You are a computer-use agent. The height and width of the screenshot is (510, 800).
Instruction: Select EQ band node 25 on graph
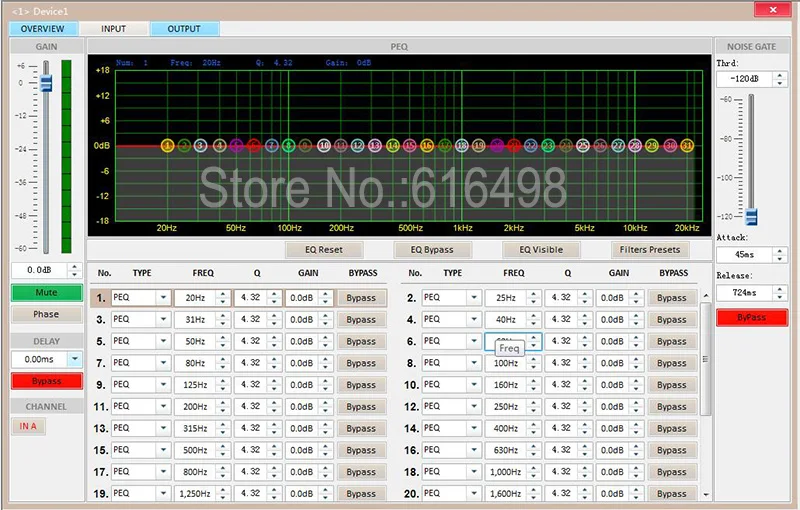[x=583, y=146]
